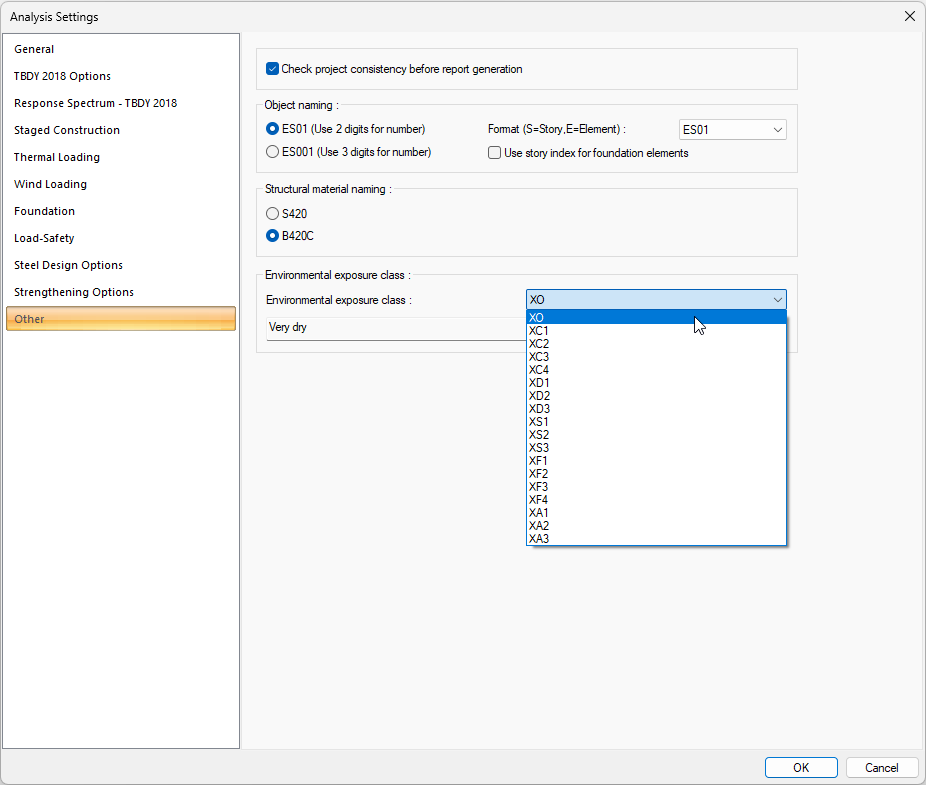Image resolution: width=926 pixels, height=785 pixels.
Task: Switch to TBDY 2018 Options page
Action: coord(62,76)
